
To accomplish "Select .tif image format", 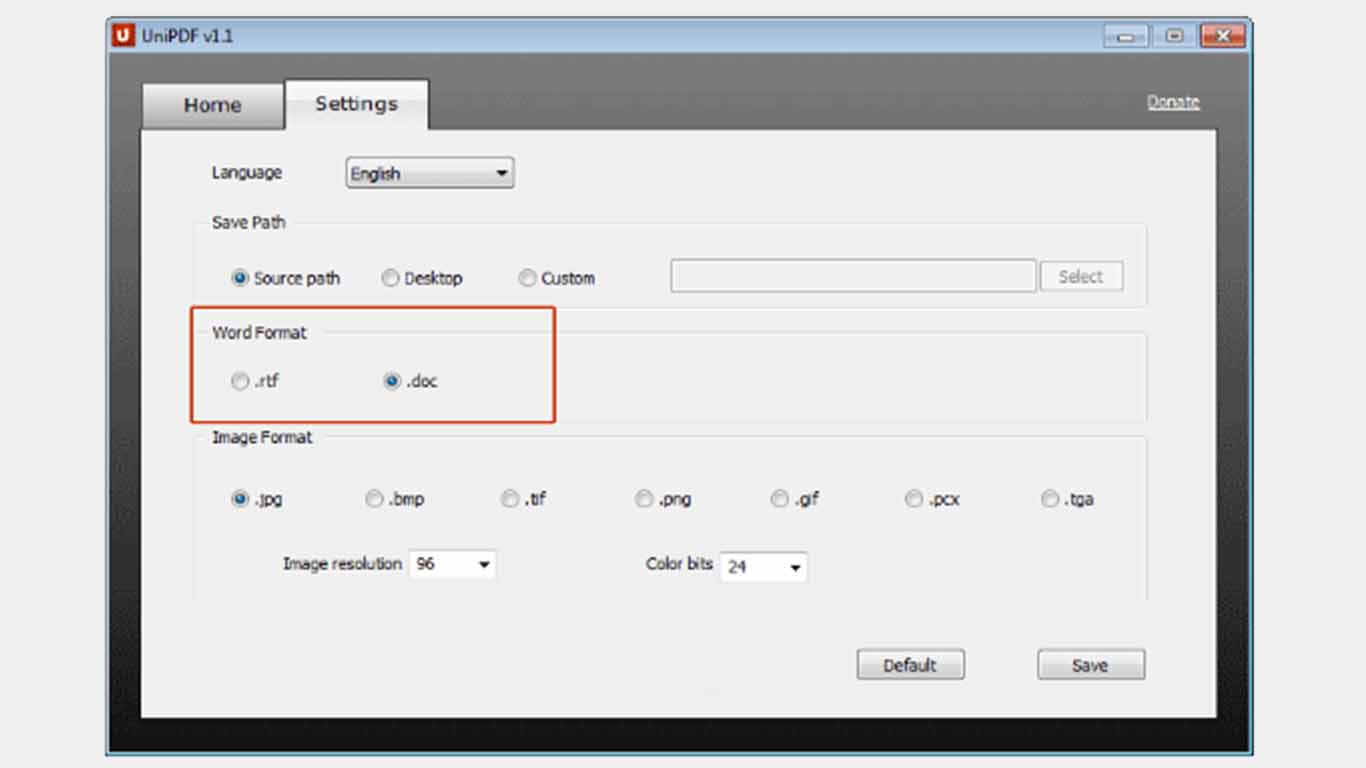I will point(524,499).
